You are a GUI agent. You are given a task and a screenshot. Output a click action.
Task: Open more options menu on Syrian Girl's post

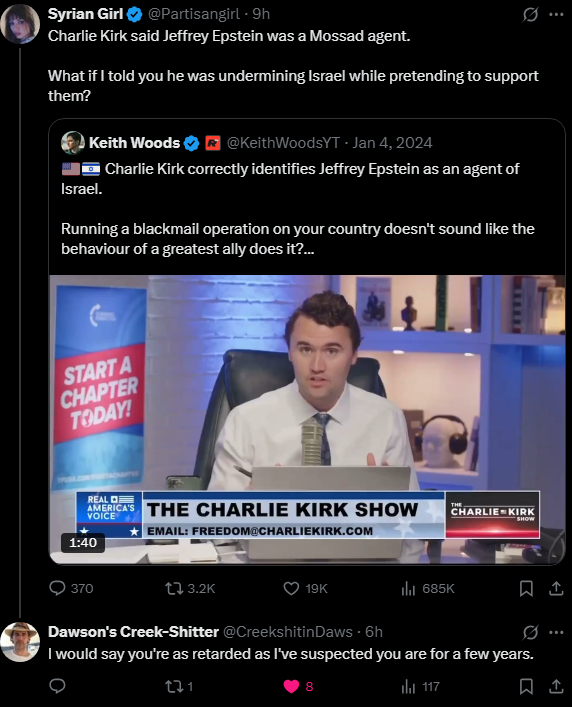[x=556, y=14]
